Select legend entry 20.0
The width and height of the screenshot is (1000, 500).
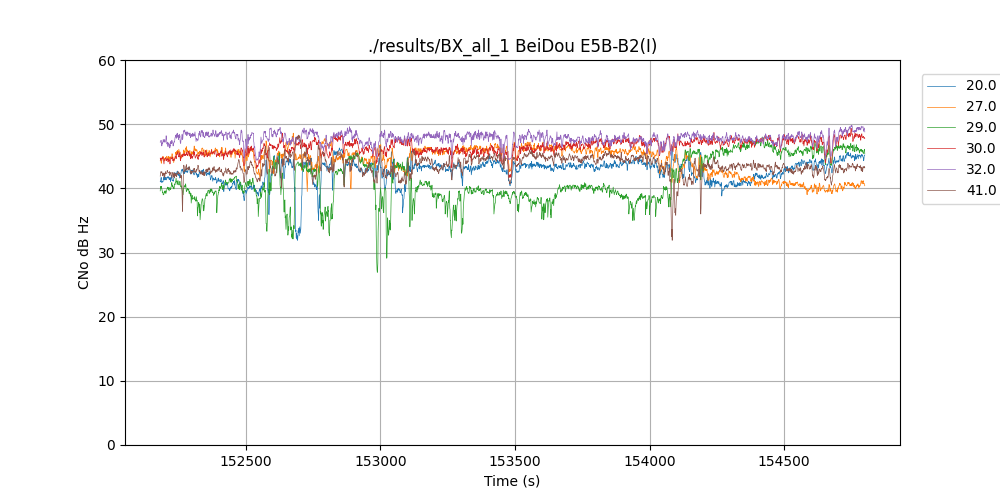[x=980, y=85]
